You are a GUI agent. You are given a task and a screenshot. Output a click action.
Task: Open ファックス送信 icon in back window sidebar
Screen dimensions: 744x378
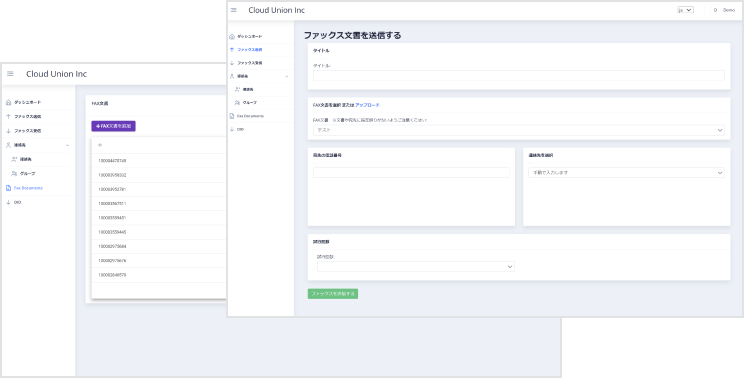click(9, 117)
